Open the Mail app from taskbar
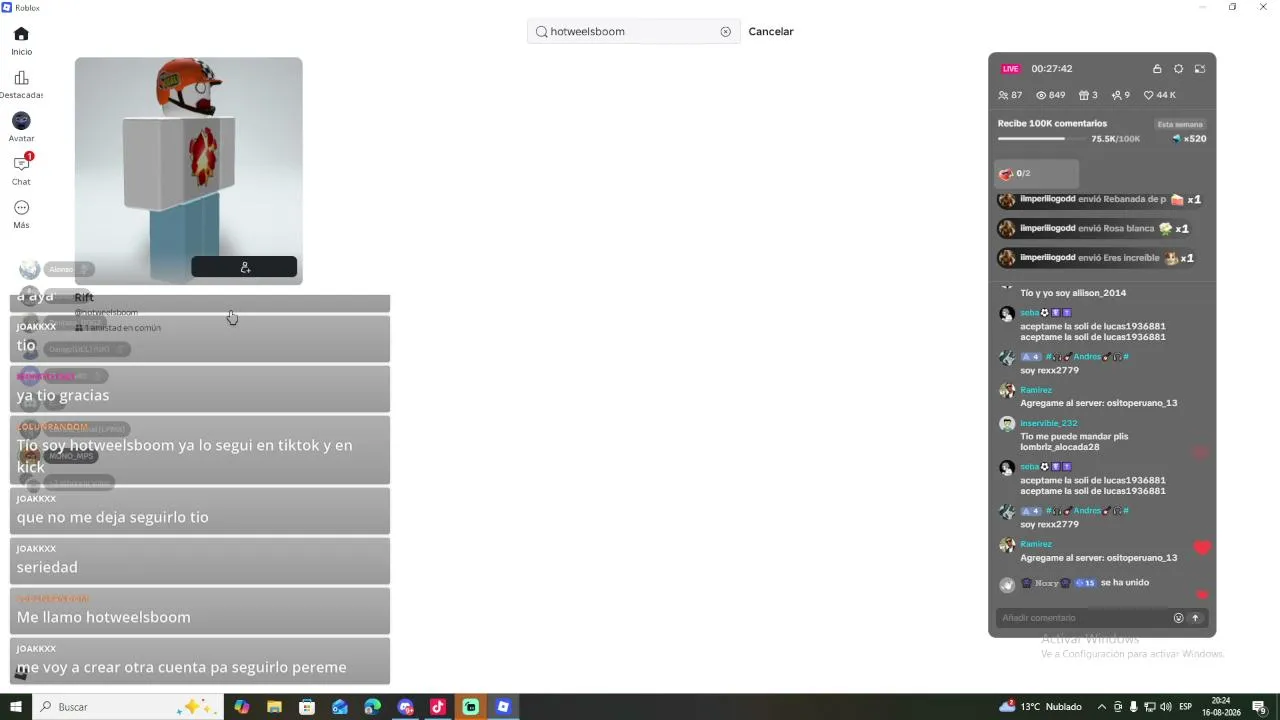 pyautogui.click(x=340, y=707)
